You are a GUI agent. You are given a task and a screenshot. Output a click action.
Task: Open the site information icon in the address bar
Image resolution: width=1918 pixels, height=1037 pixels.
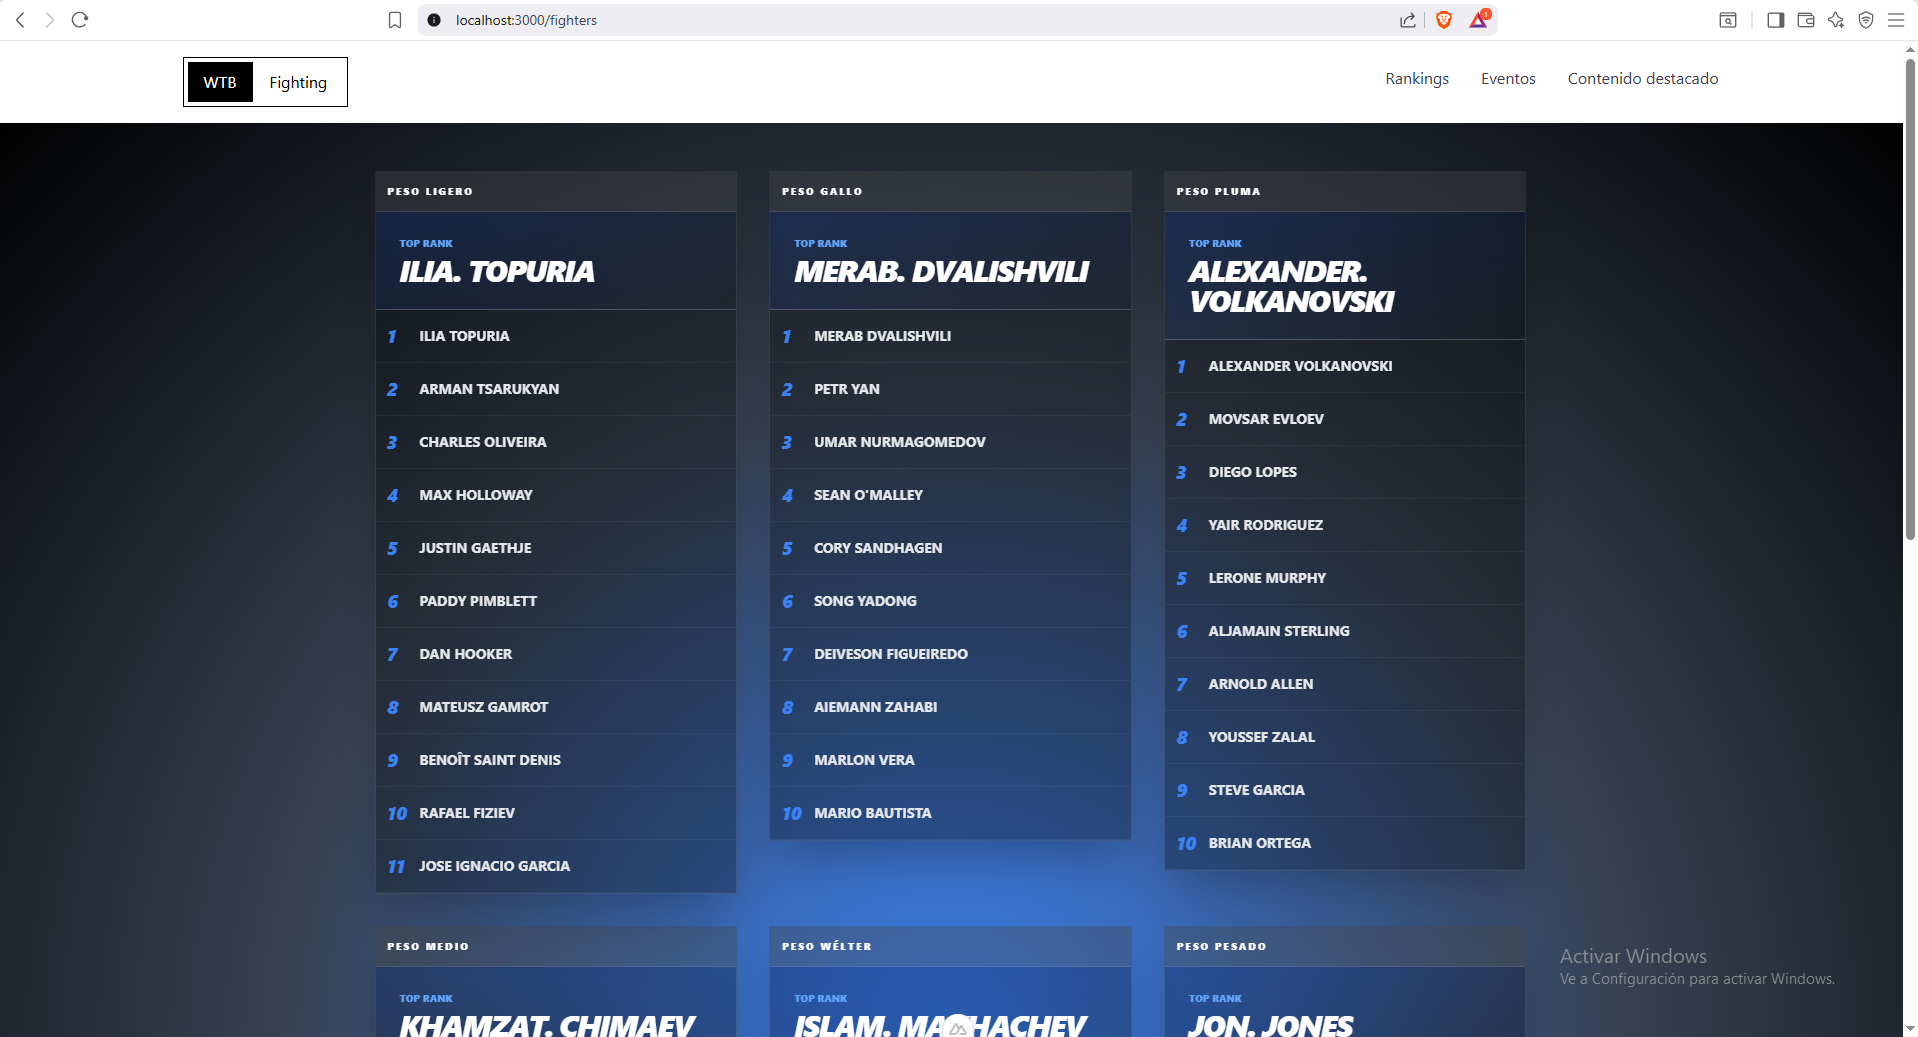click(434, 20)
